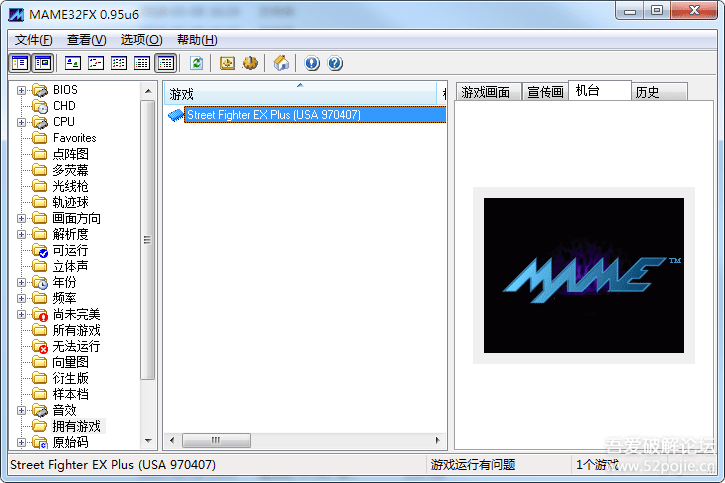Screen dimensions: 725x483
Task: Switch to the 机台 tab
Action: coord(600,90)
